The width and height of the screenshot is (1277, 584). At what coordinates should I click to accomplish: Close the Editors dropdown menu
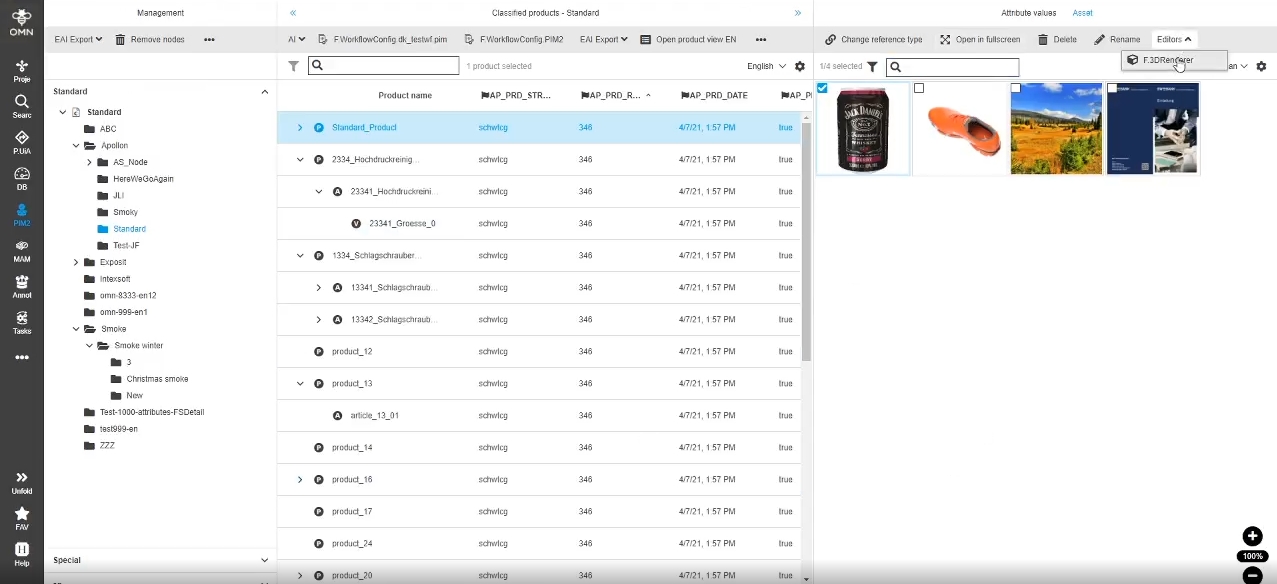[1175, 40]
